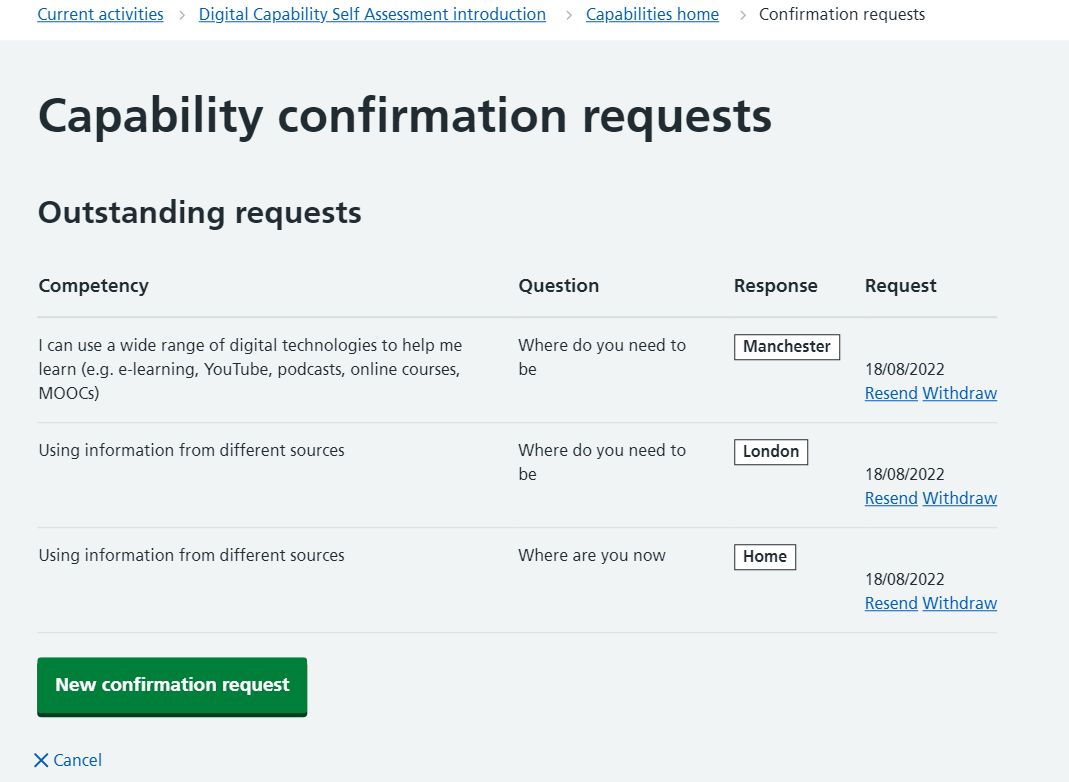Resend the Manchester response request
The height and width of the screenshot is (782, 1069).
click(x=891, y=393)
